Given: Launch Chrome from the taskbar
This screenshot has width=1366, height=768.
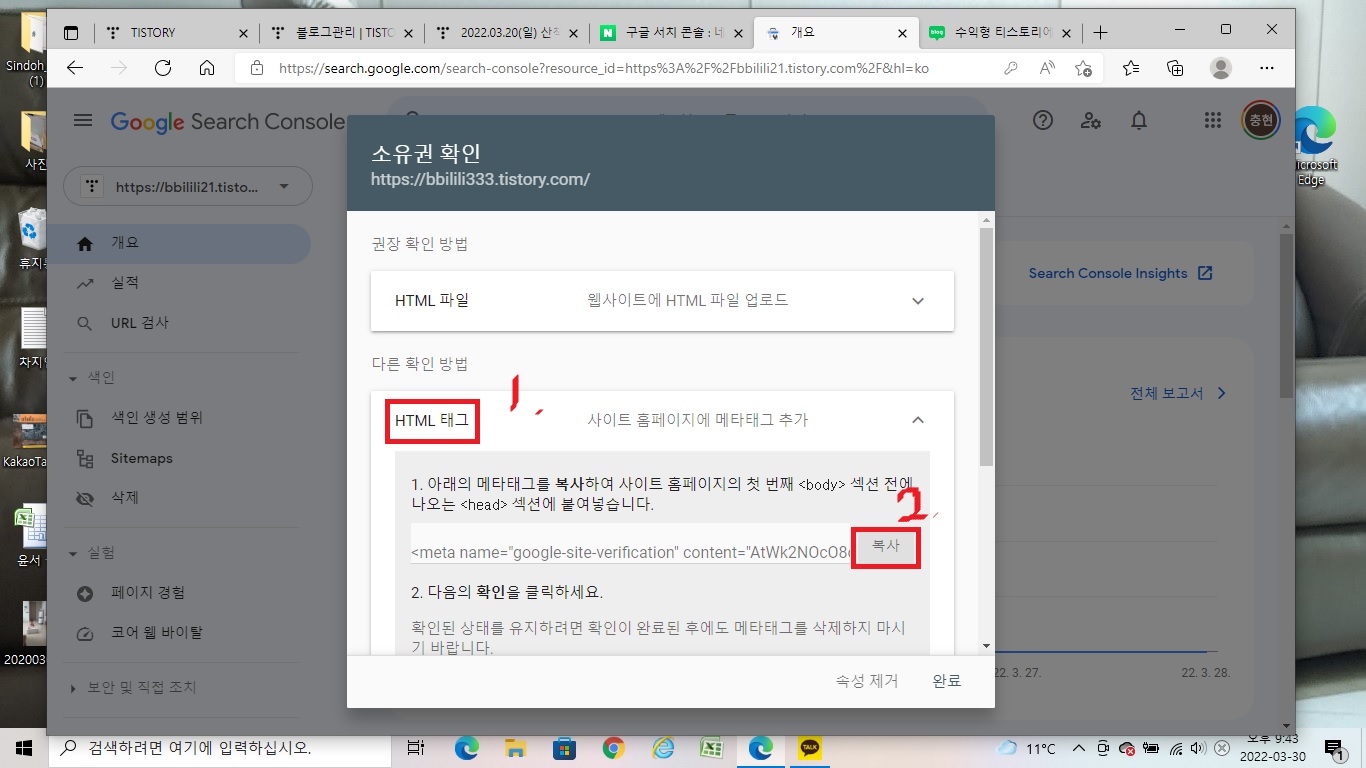Looking at the screenshot, I should (614, 748).
